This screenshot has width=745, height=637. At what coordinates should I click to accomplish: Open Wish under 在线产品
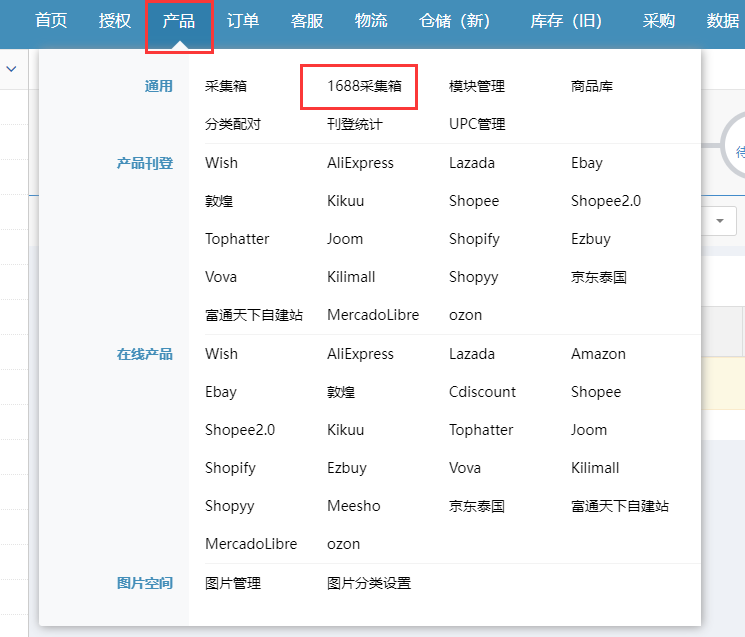(221, 354)
